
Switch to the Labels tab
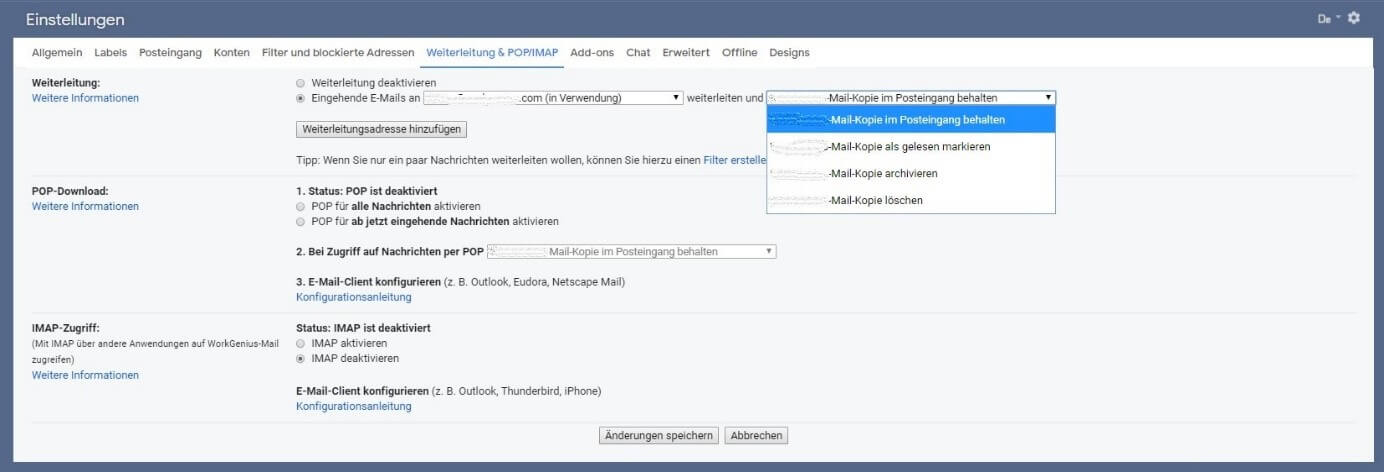tap(111, 52)
